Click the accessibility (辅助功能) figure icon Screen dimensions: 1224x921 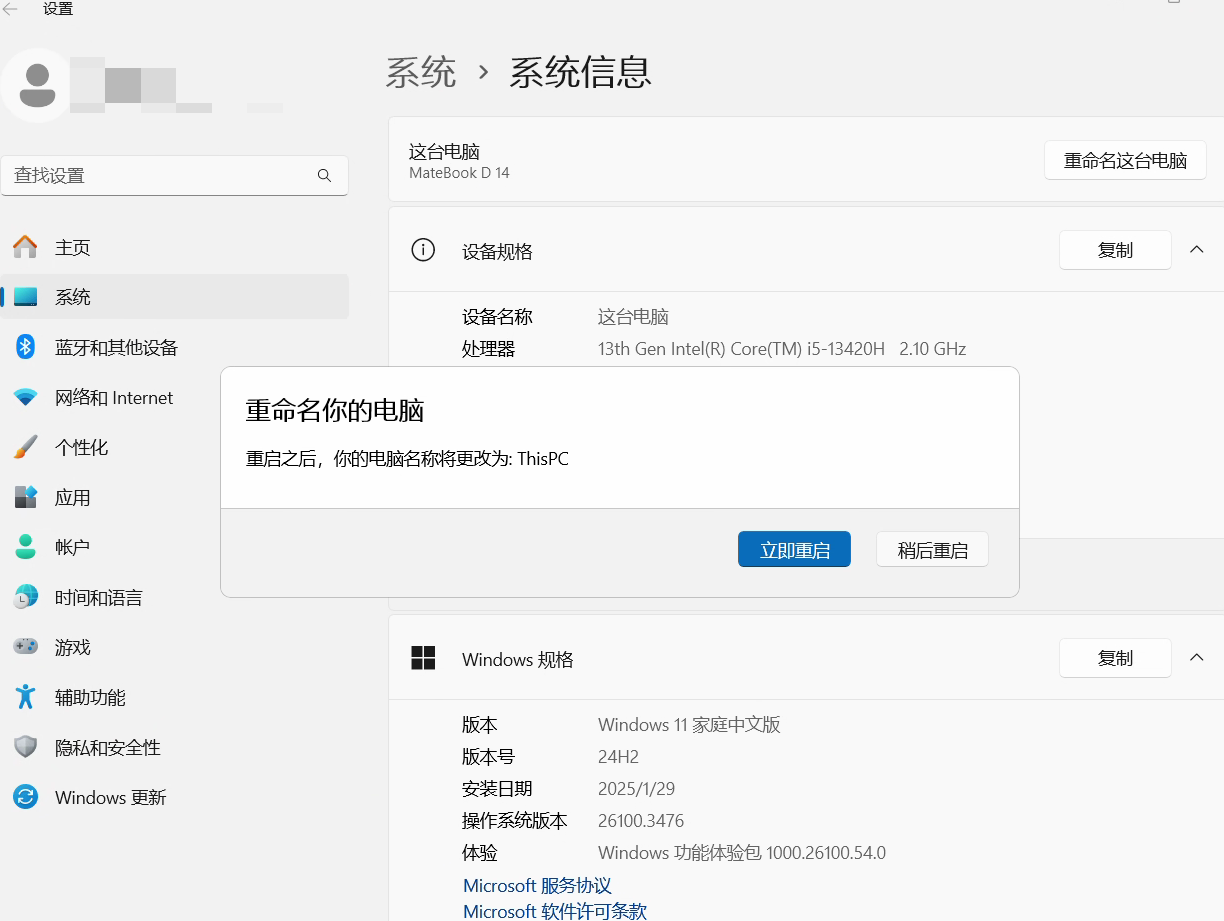(25, 697)
